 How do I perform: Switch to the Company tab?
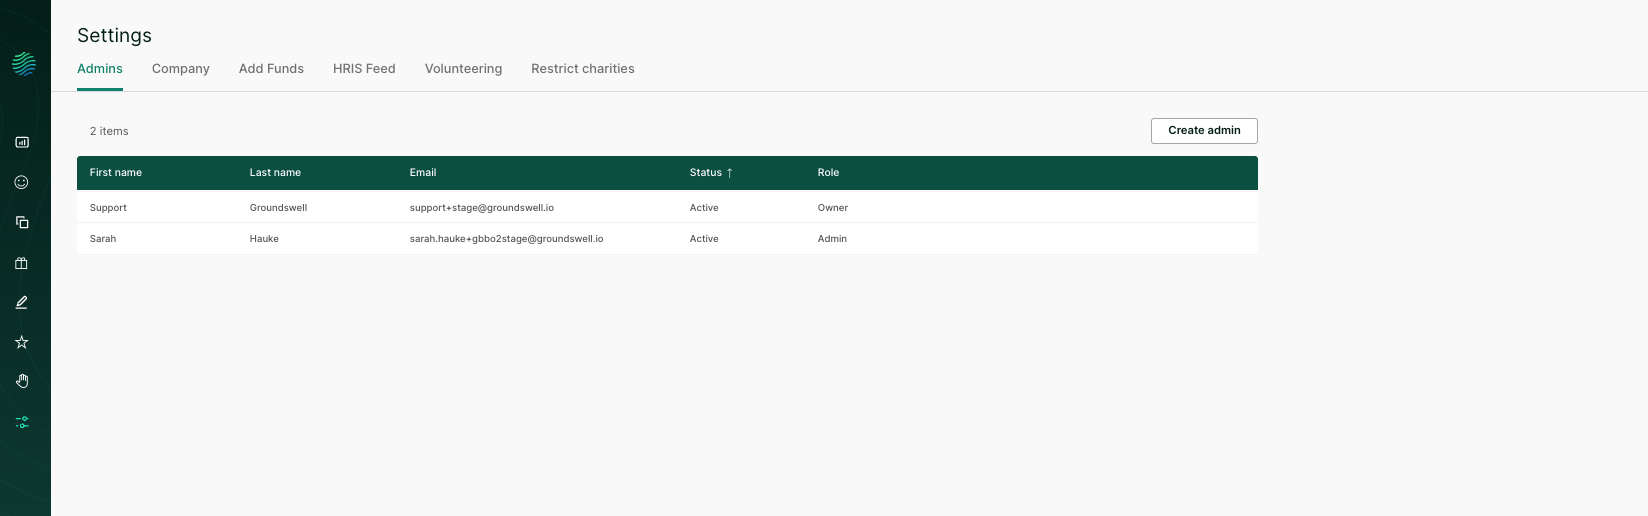[x=180, y=69]
